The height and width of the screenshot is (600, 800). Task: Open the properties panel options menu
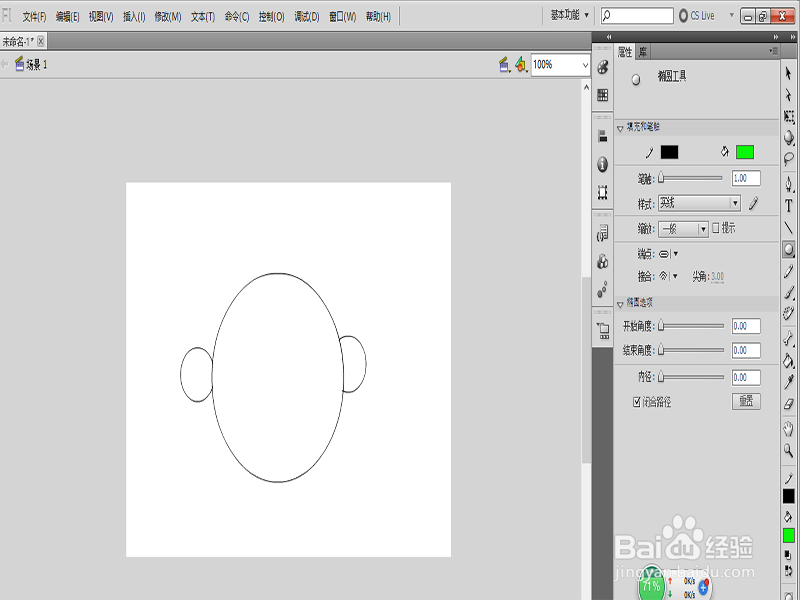773,51
